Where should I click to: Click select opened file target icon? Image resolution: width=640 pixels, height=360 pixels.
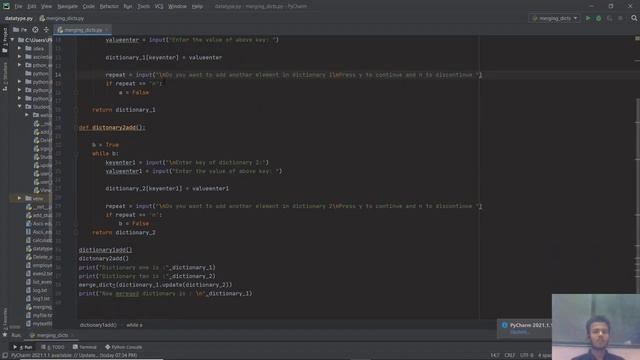pos(36,30)
